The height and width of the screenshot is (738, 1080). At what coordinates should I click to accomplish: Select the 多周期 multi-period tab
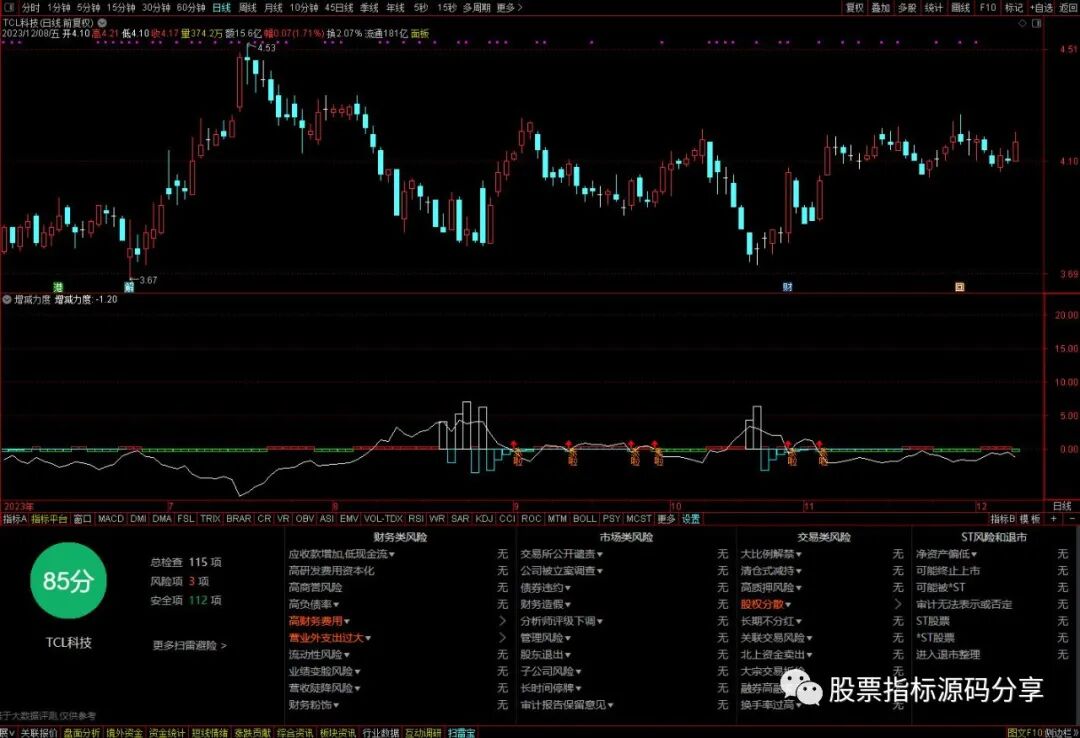click(x=477, y=8)
